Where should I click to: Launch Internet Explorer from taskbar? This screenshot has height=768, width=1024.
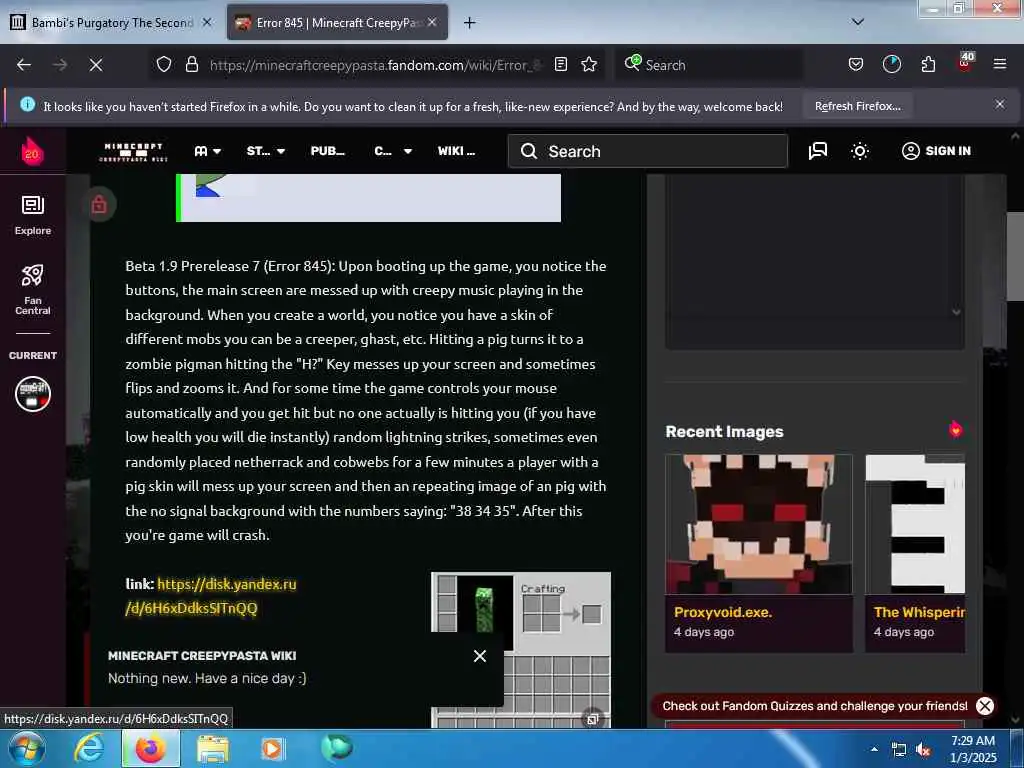click(89, 748)
